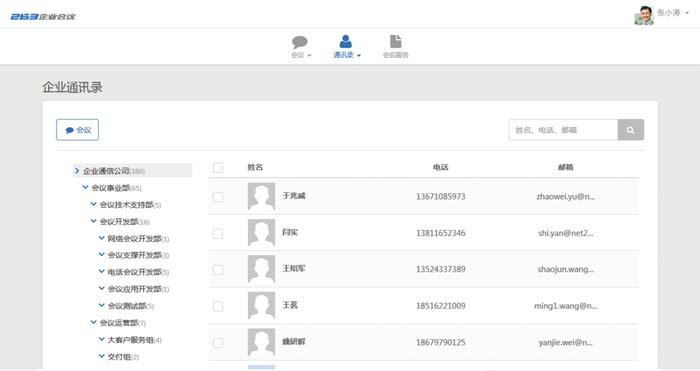Toggle the 网络会议开发部 chevron
This screenshot has height=371, width=700.
(101, 238)
